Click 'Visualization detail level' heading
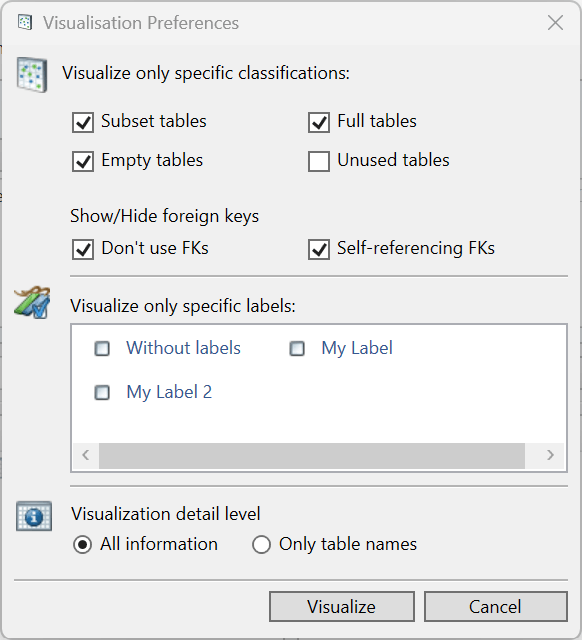 pyautogui.click(x=166, y=514)
